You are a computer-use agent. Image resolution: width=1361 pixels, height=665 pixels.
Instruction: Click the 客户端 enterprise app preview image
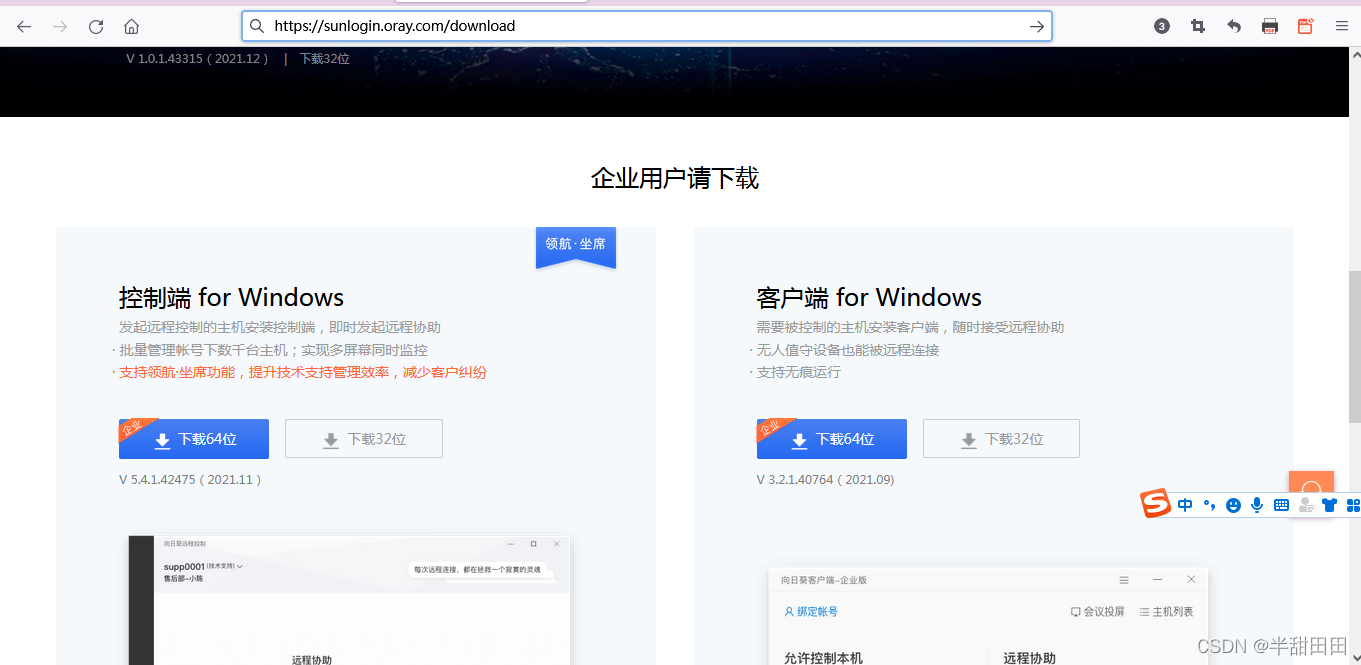[x=988, y=617]
